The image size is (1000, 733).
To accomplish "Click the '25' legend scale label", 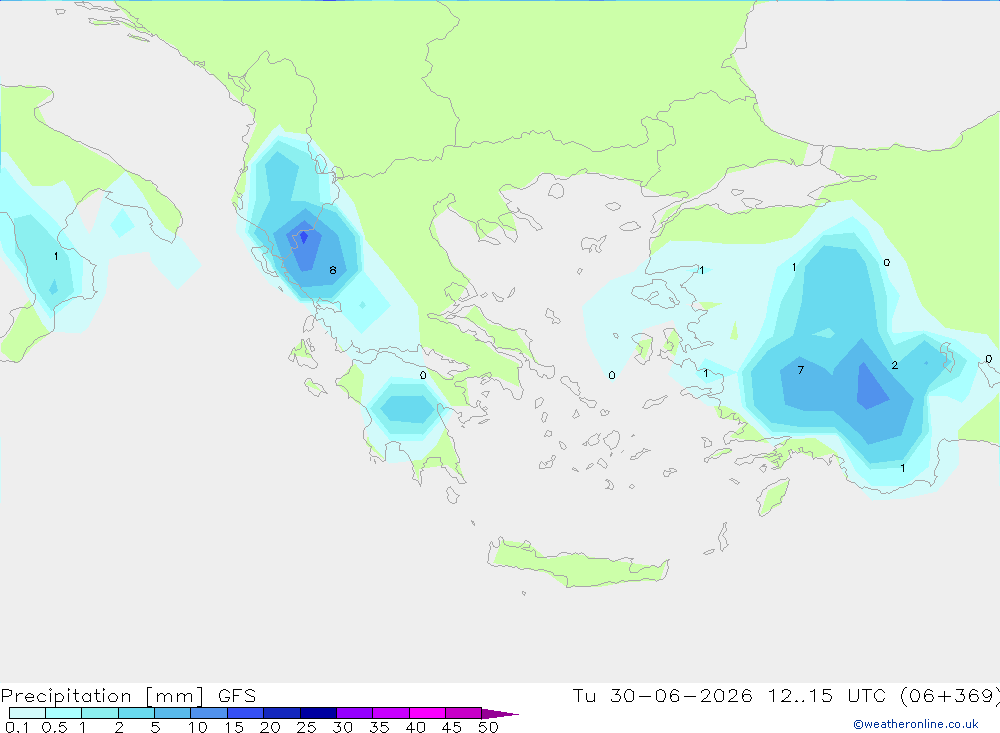I will click(x=307, y=727).
